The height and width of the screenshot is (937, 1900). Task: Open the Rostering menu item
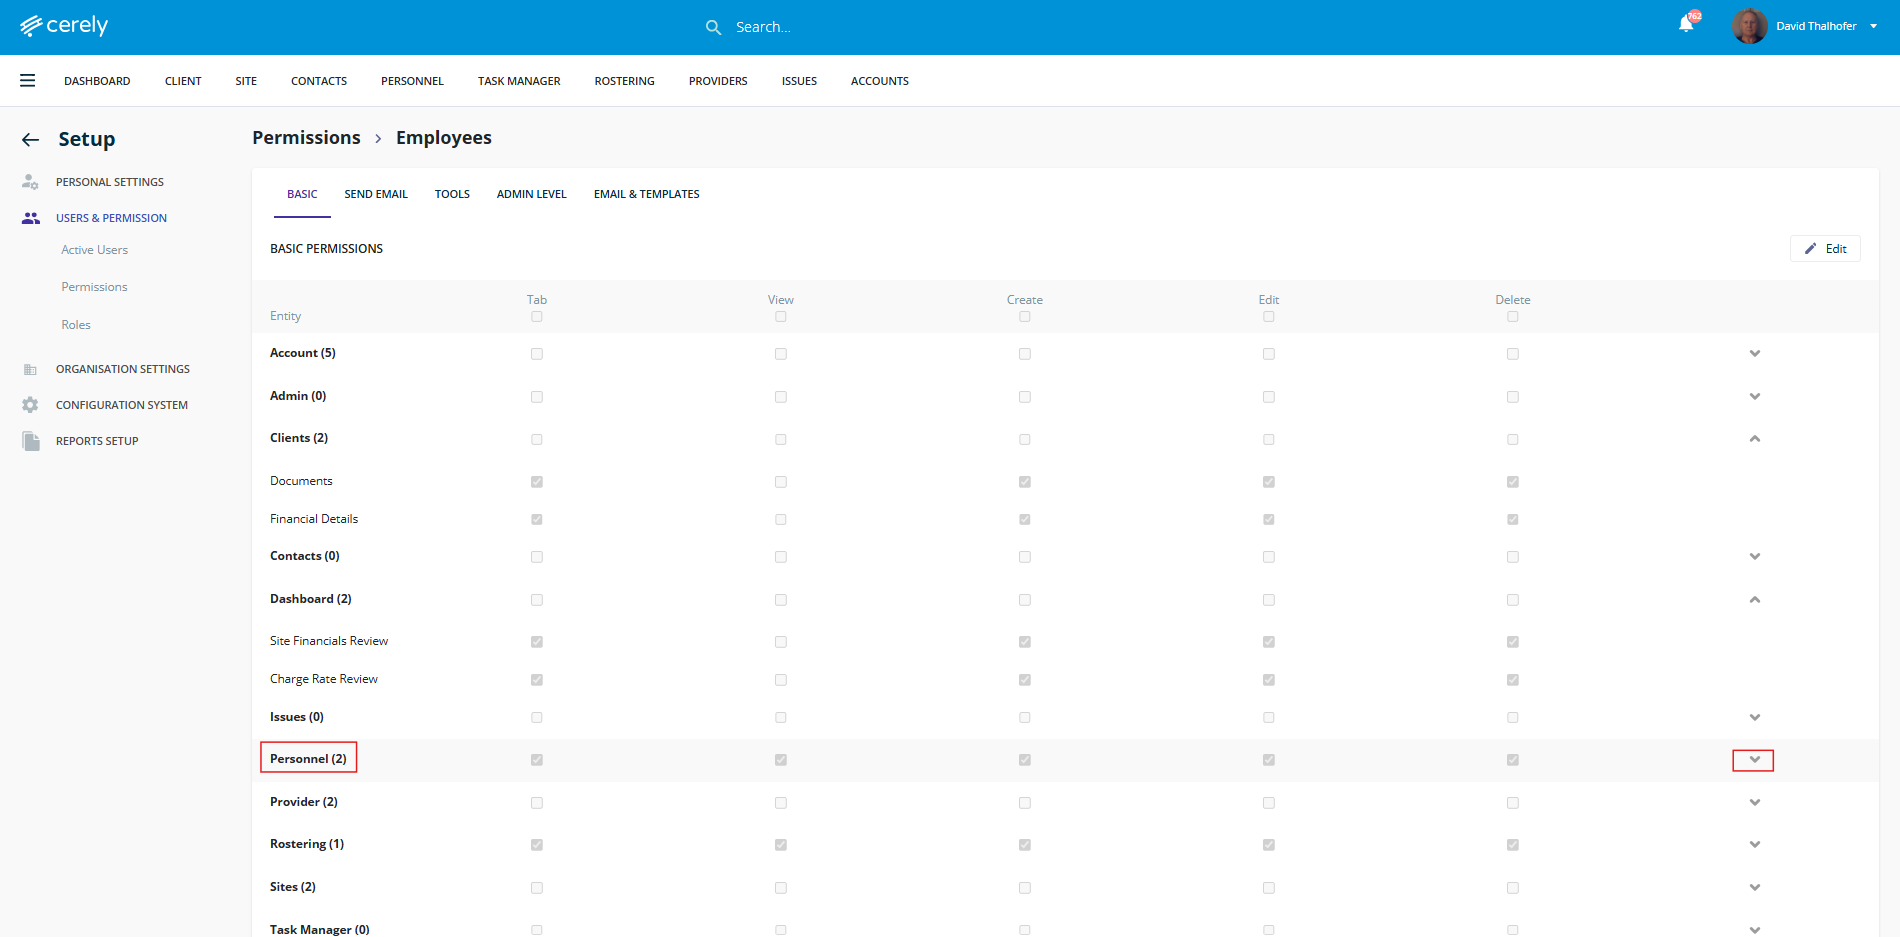624,81
